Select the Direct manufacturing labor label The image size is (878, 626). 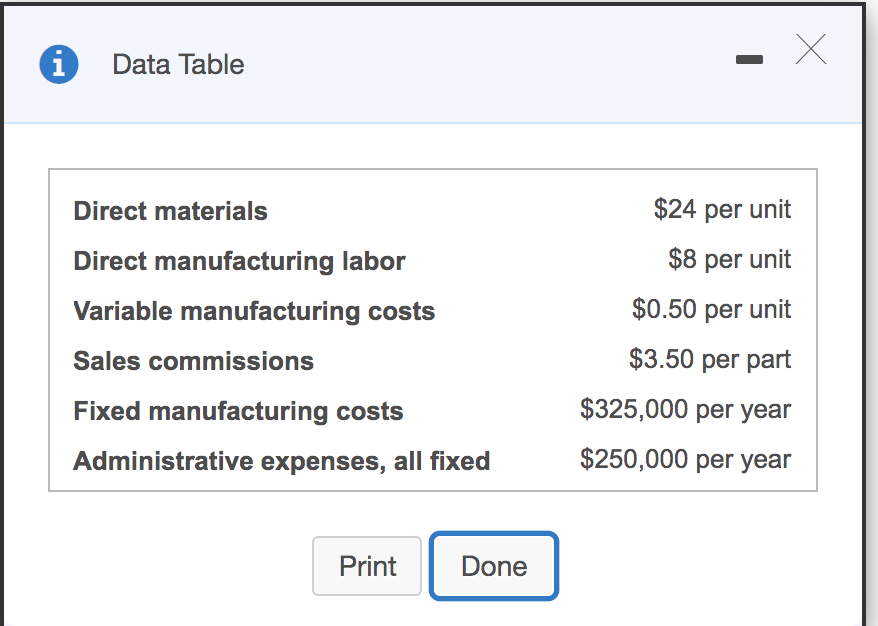coord(239,261)
